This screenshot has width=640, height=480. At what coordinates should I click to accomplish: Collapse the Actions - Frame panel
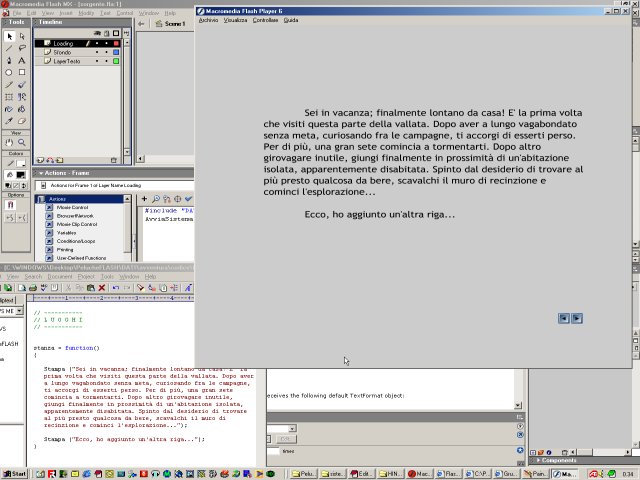tap(41, 173)
